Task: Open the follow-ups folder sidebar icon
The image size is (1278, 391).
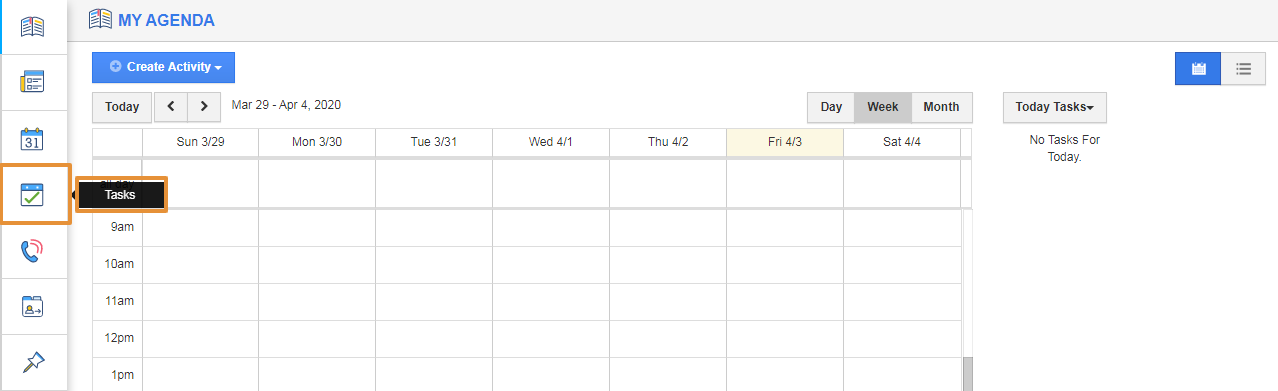Action: [x=33, y=306]
